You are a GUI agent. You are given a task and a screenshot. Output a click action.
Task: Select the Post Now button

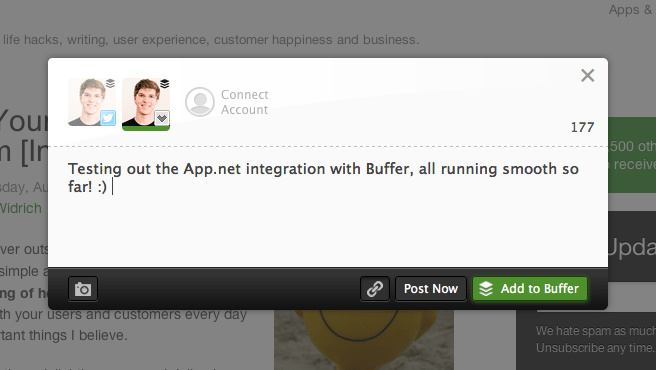(431, 289)
